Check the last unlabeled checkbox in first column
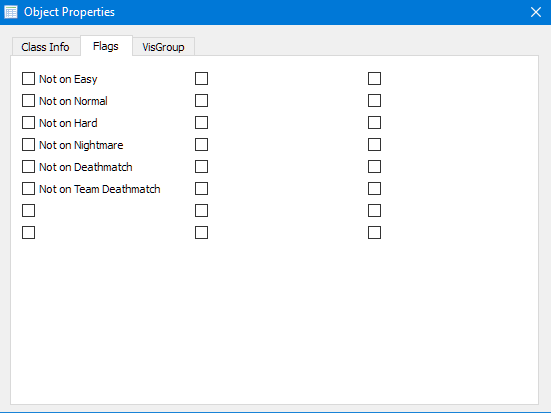The width and height of the screenshot is (551, 413). coord(28,233)
